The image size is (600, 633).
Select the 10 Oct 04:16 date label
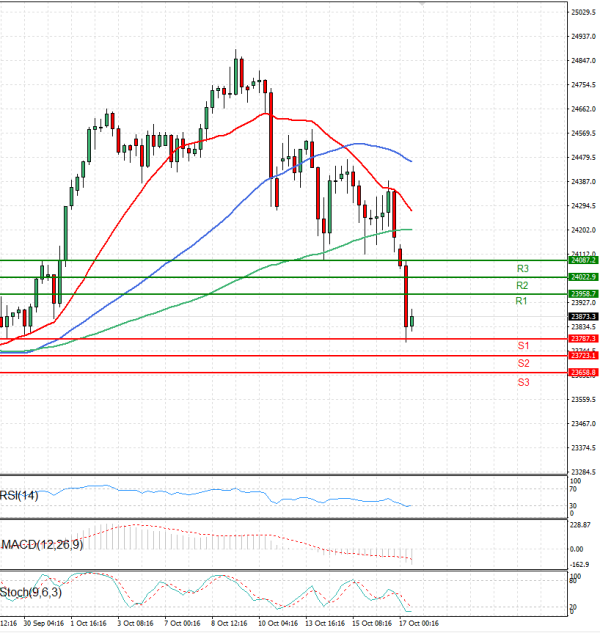point(278,623)
